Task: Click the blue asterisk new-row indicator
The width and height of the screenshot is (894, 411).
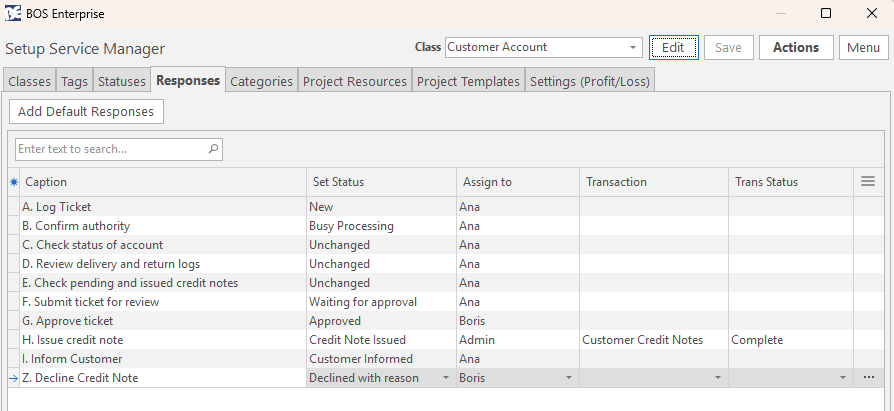Action: [14, 182]
